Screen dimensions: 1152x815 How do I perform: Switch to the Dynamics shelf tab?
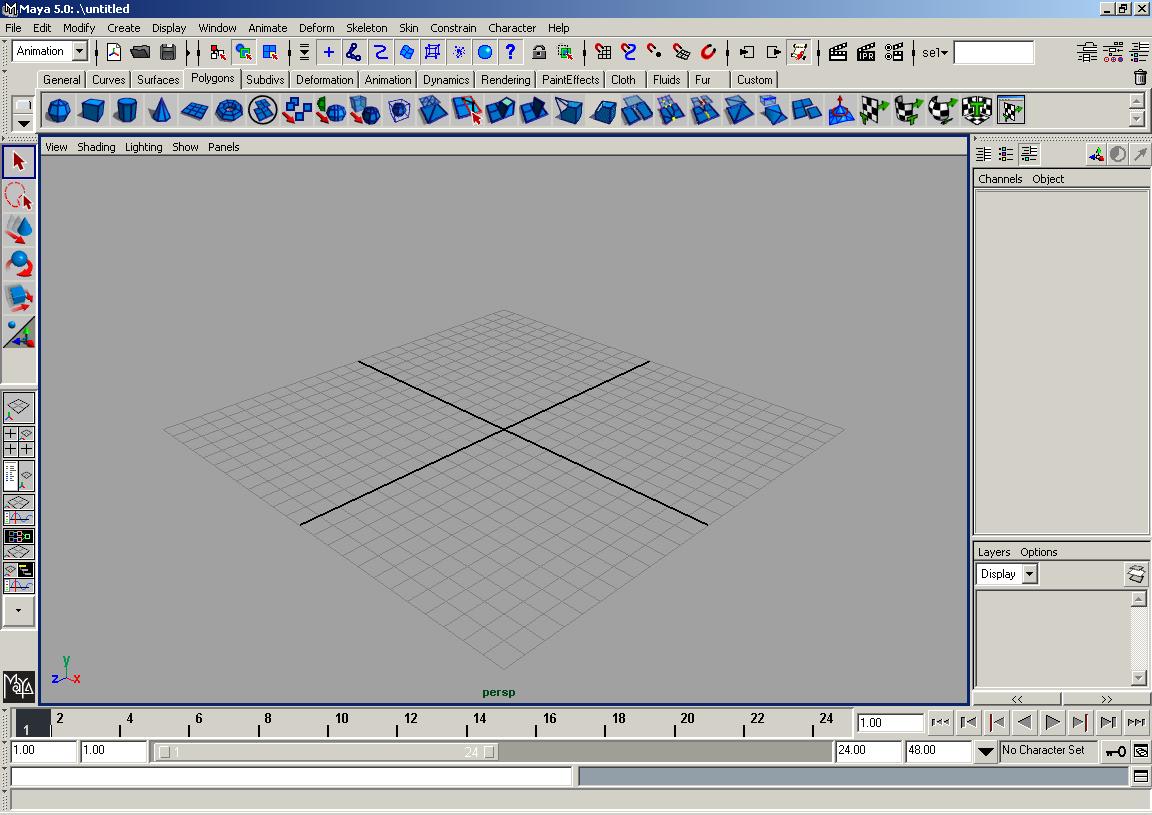pyautogui.click(x=446, y=79)
